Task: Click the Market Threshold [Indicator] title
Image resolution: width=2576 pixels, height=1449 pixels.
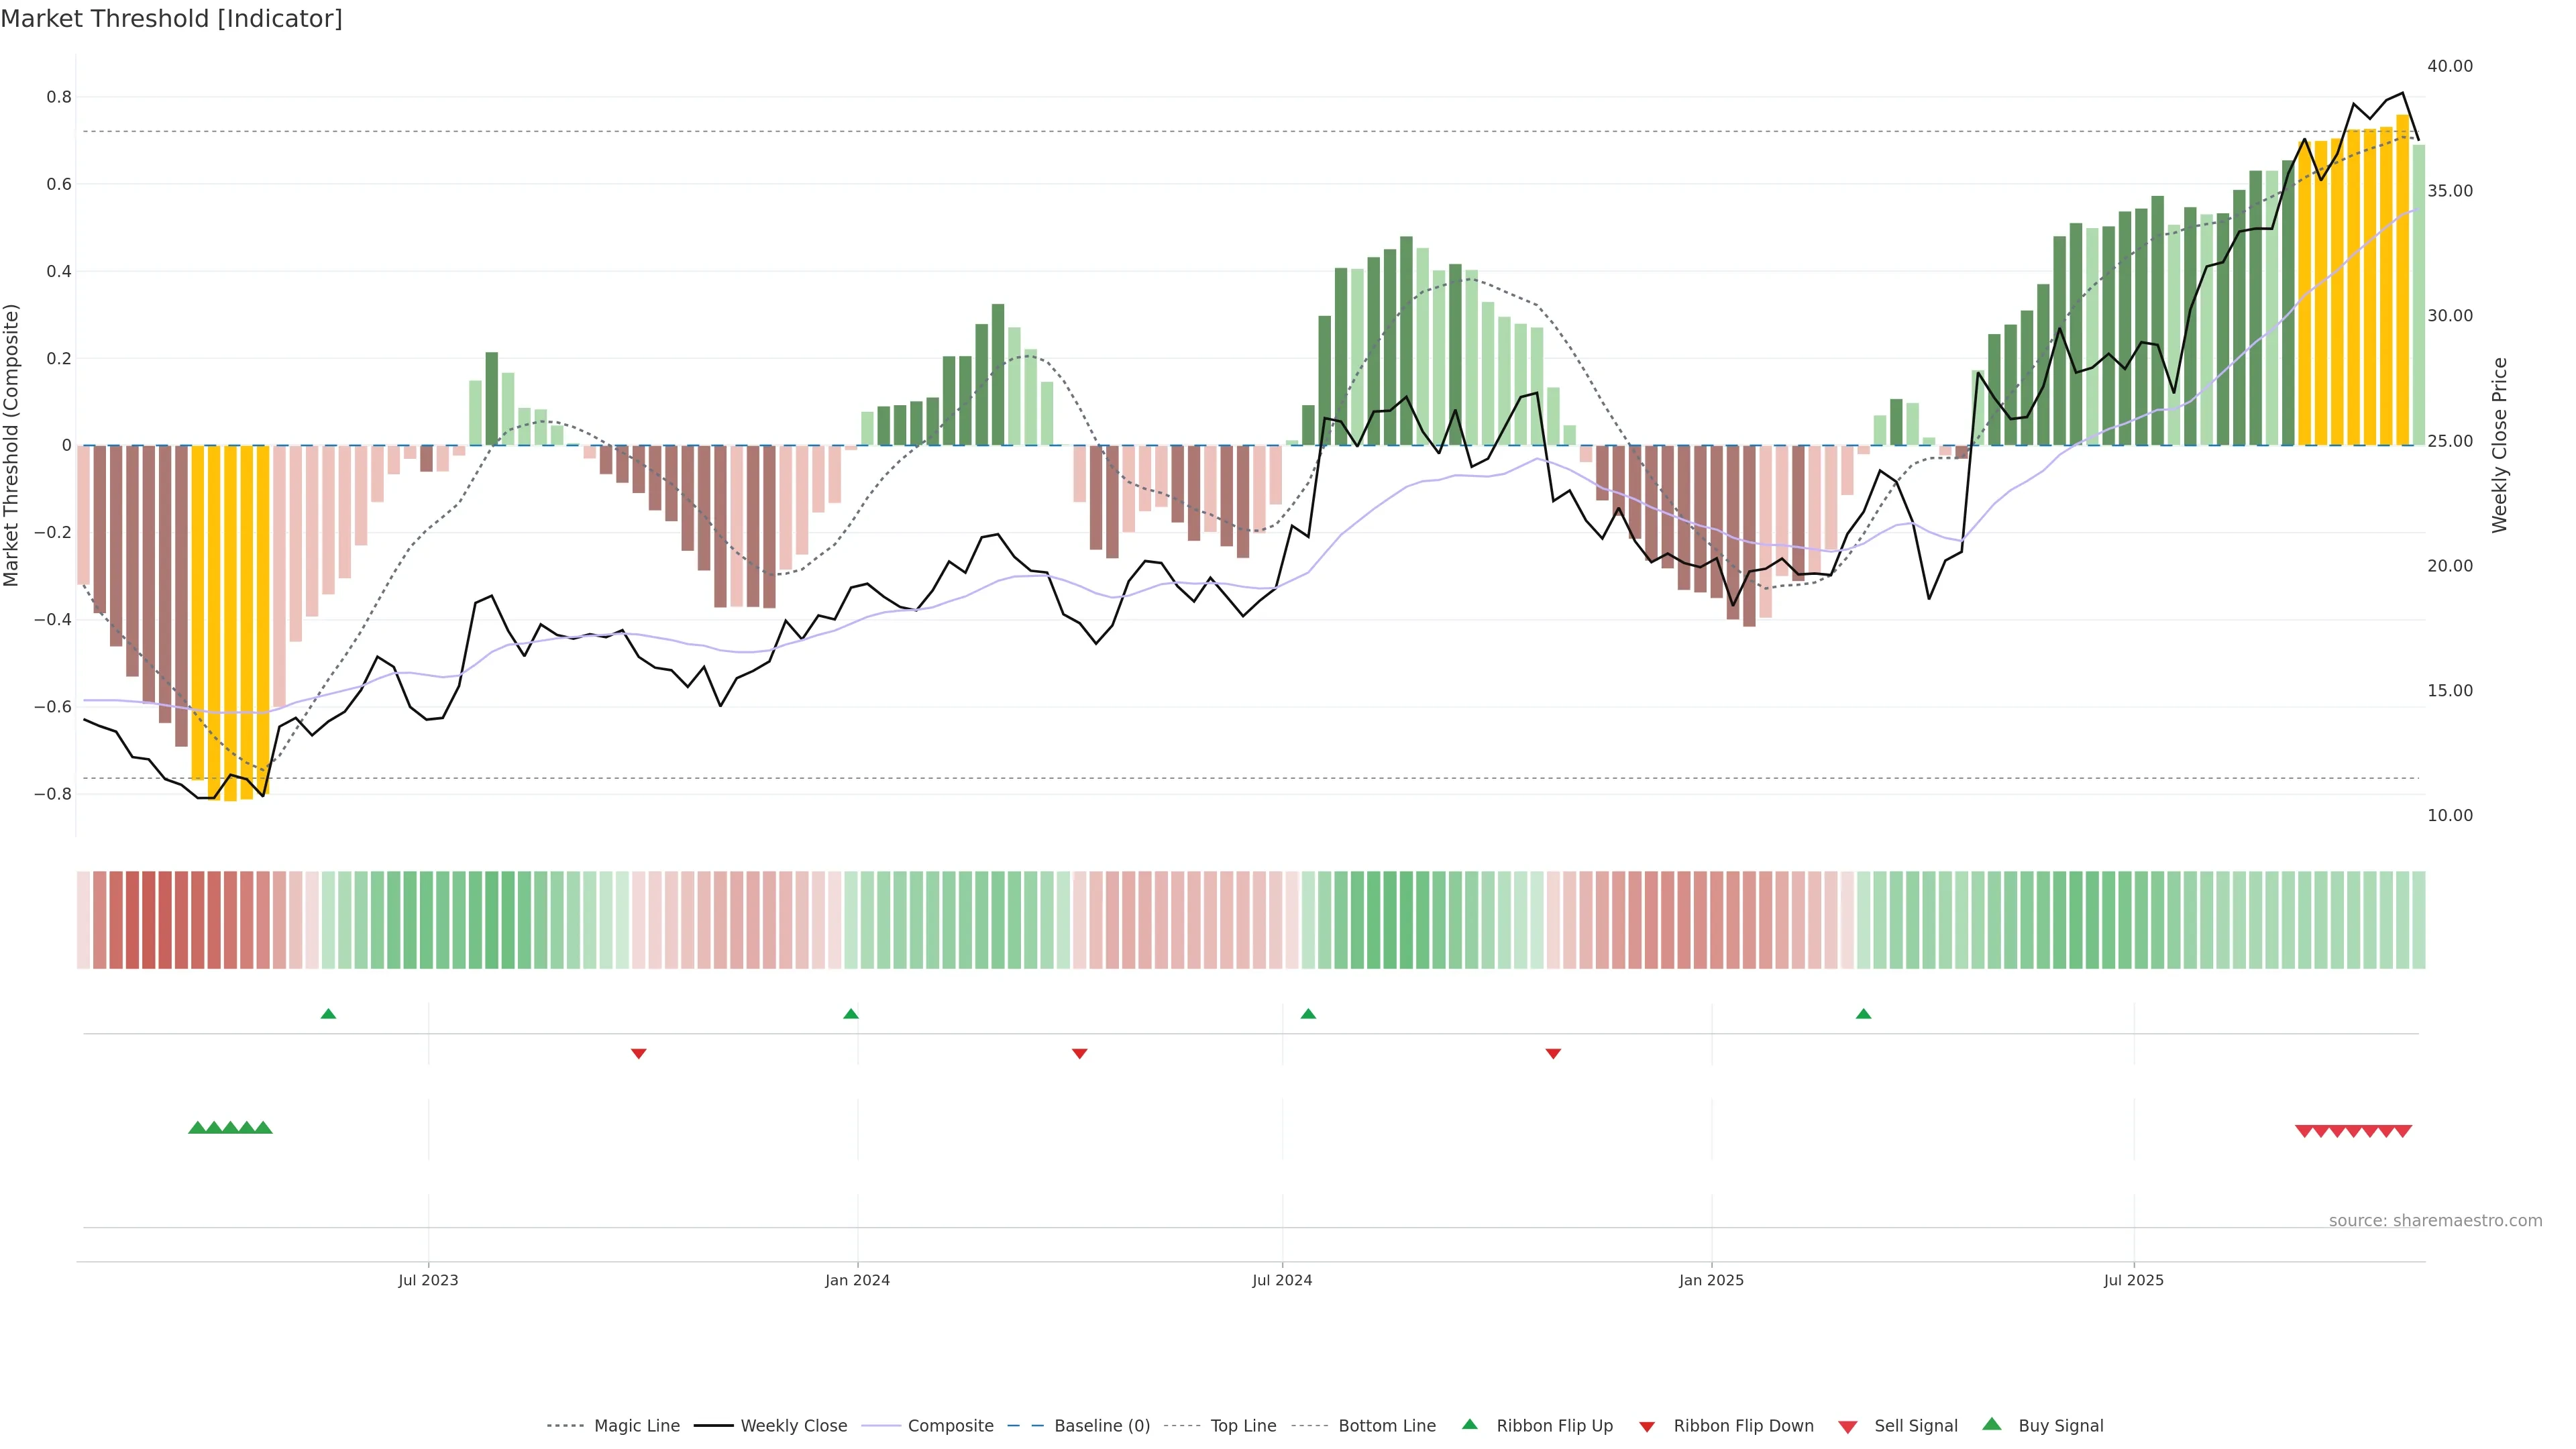Action: click(x=171, y=19)
